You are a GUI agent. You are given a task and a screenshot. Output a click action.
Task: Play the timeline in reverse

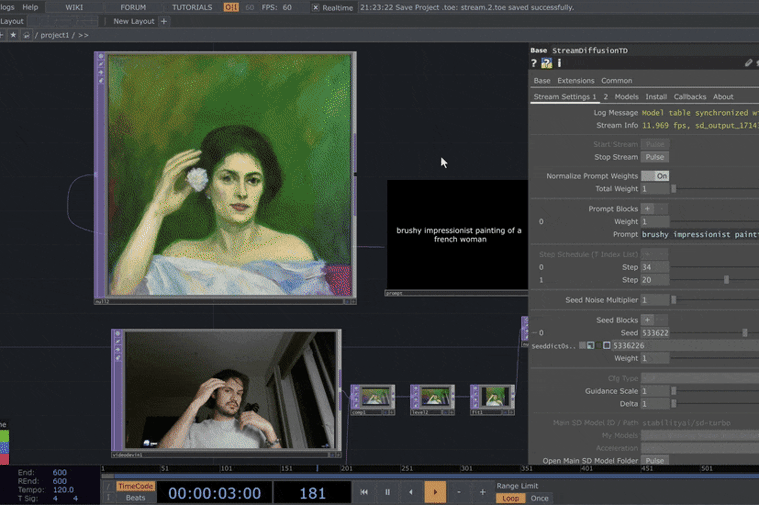[411, 492]
